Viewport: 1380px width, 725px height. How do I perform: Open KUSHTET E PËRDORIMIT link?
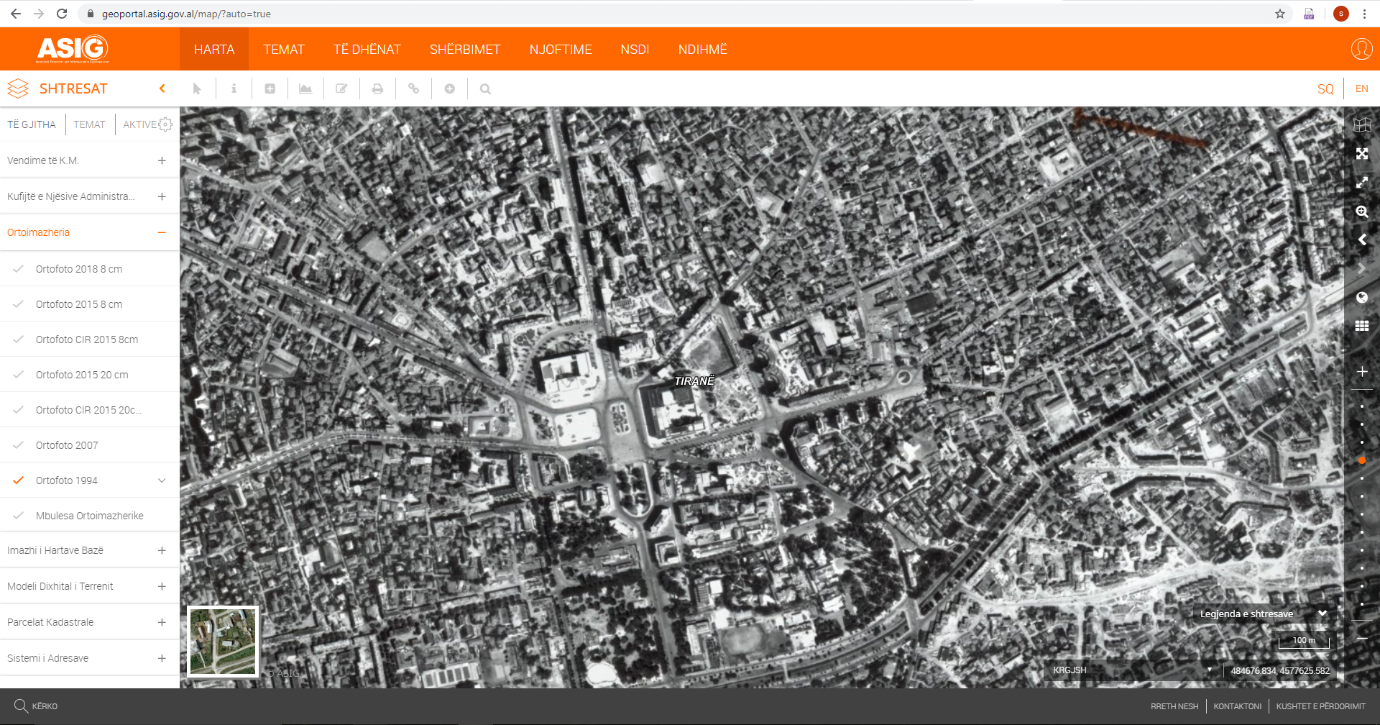[x=1320, y=706]
